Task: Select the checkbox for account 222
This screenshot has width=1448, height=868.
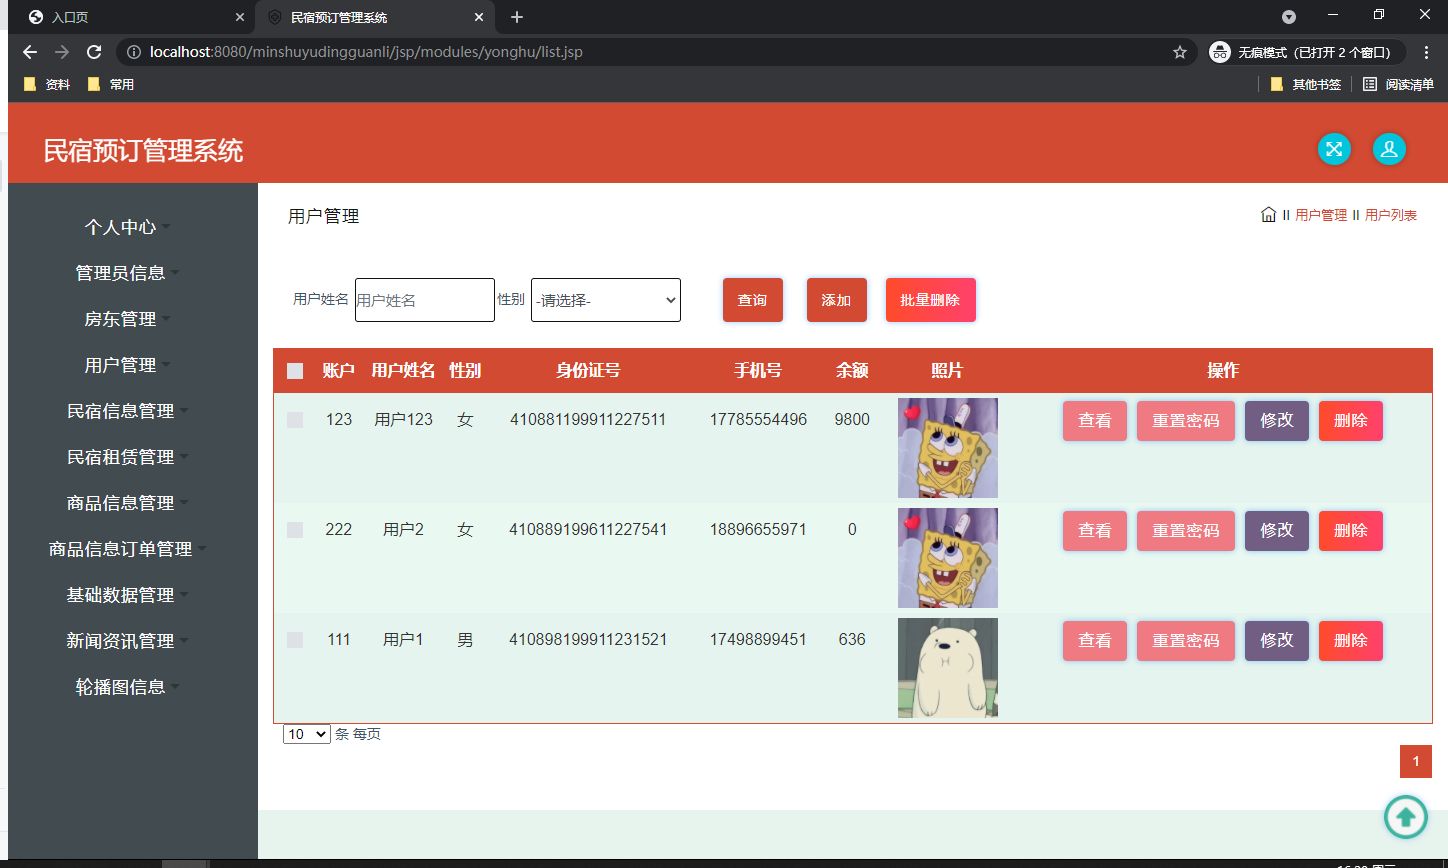Action: pyautogui.click(x=295, y=530)
